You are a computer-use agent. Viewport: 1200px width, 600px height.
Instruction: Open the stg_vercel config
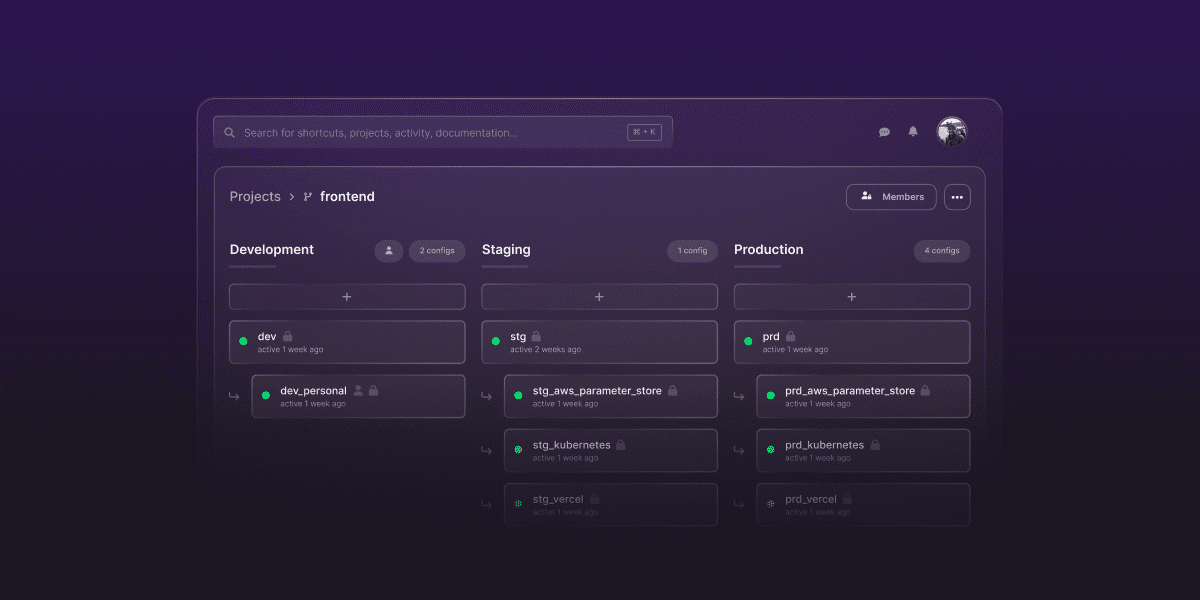(611, 505)
